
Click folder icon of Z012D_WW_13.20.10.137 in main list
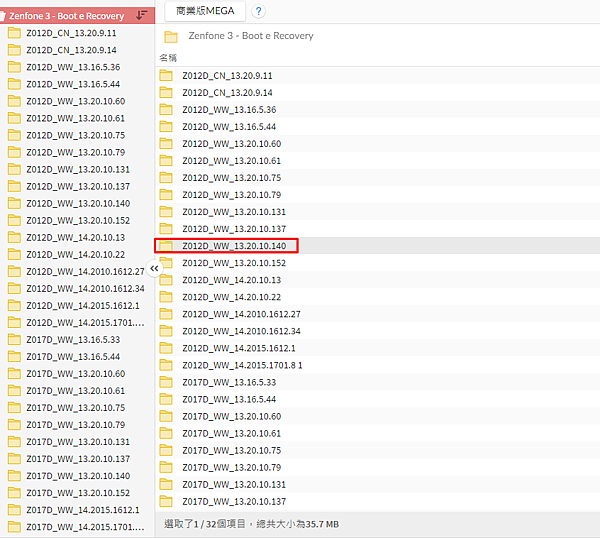(x=166, y=229)
